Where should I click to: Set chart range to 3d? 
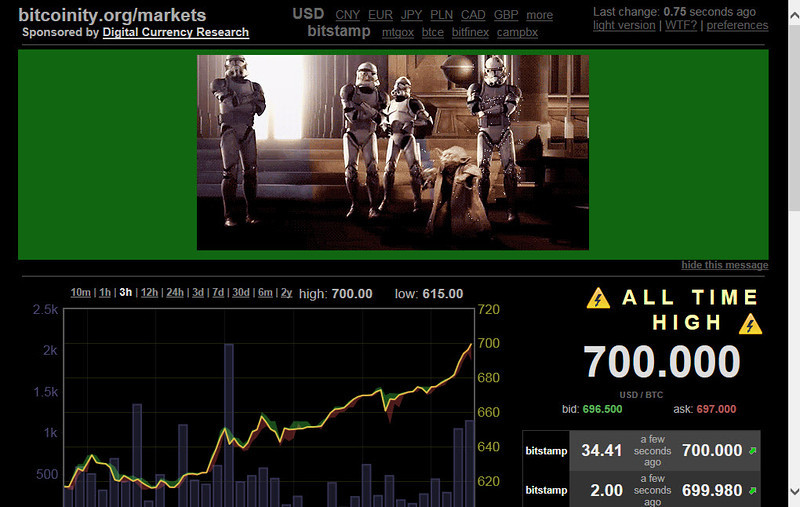(x=198, y=292)
